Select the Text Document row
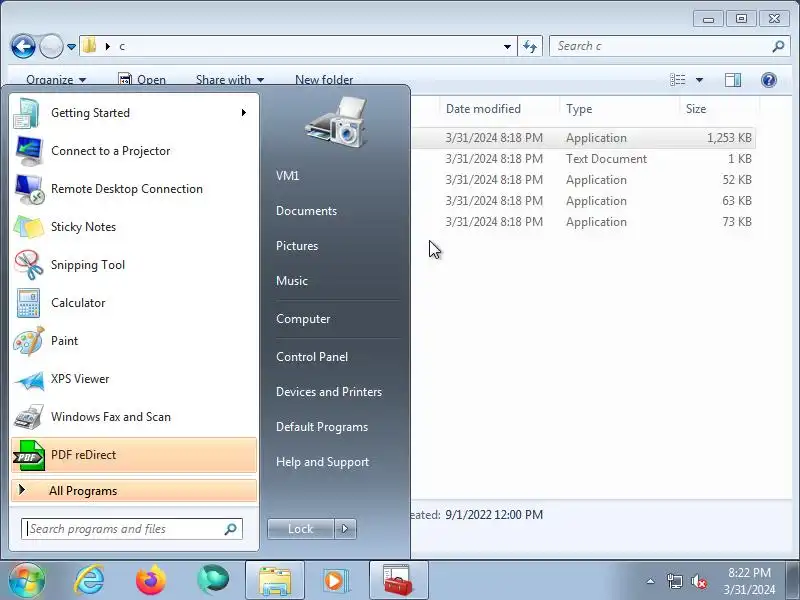800x600 pixels. (584, 159)
